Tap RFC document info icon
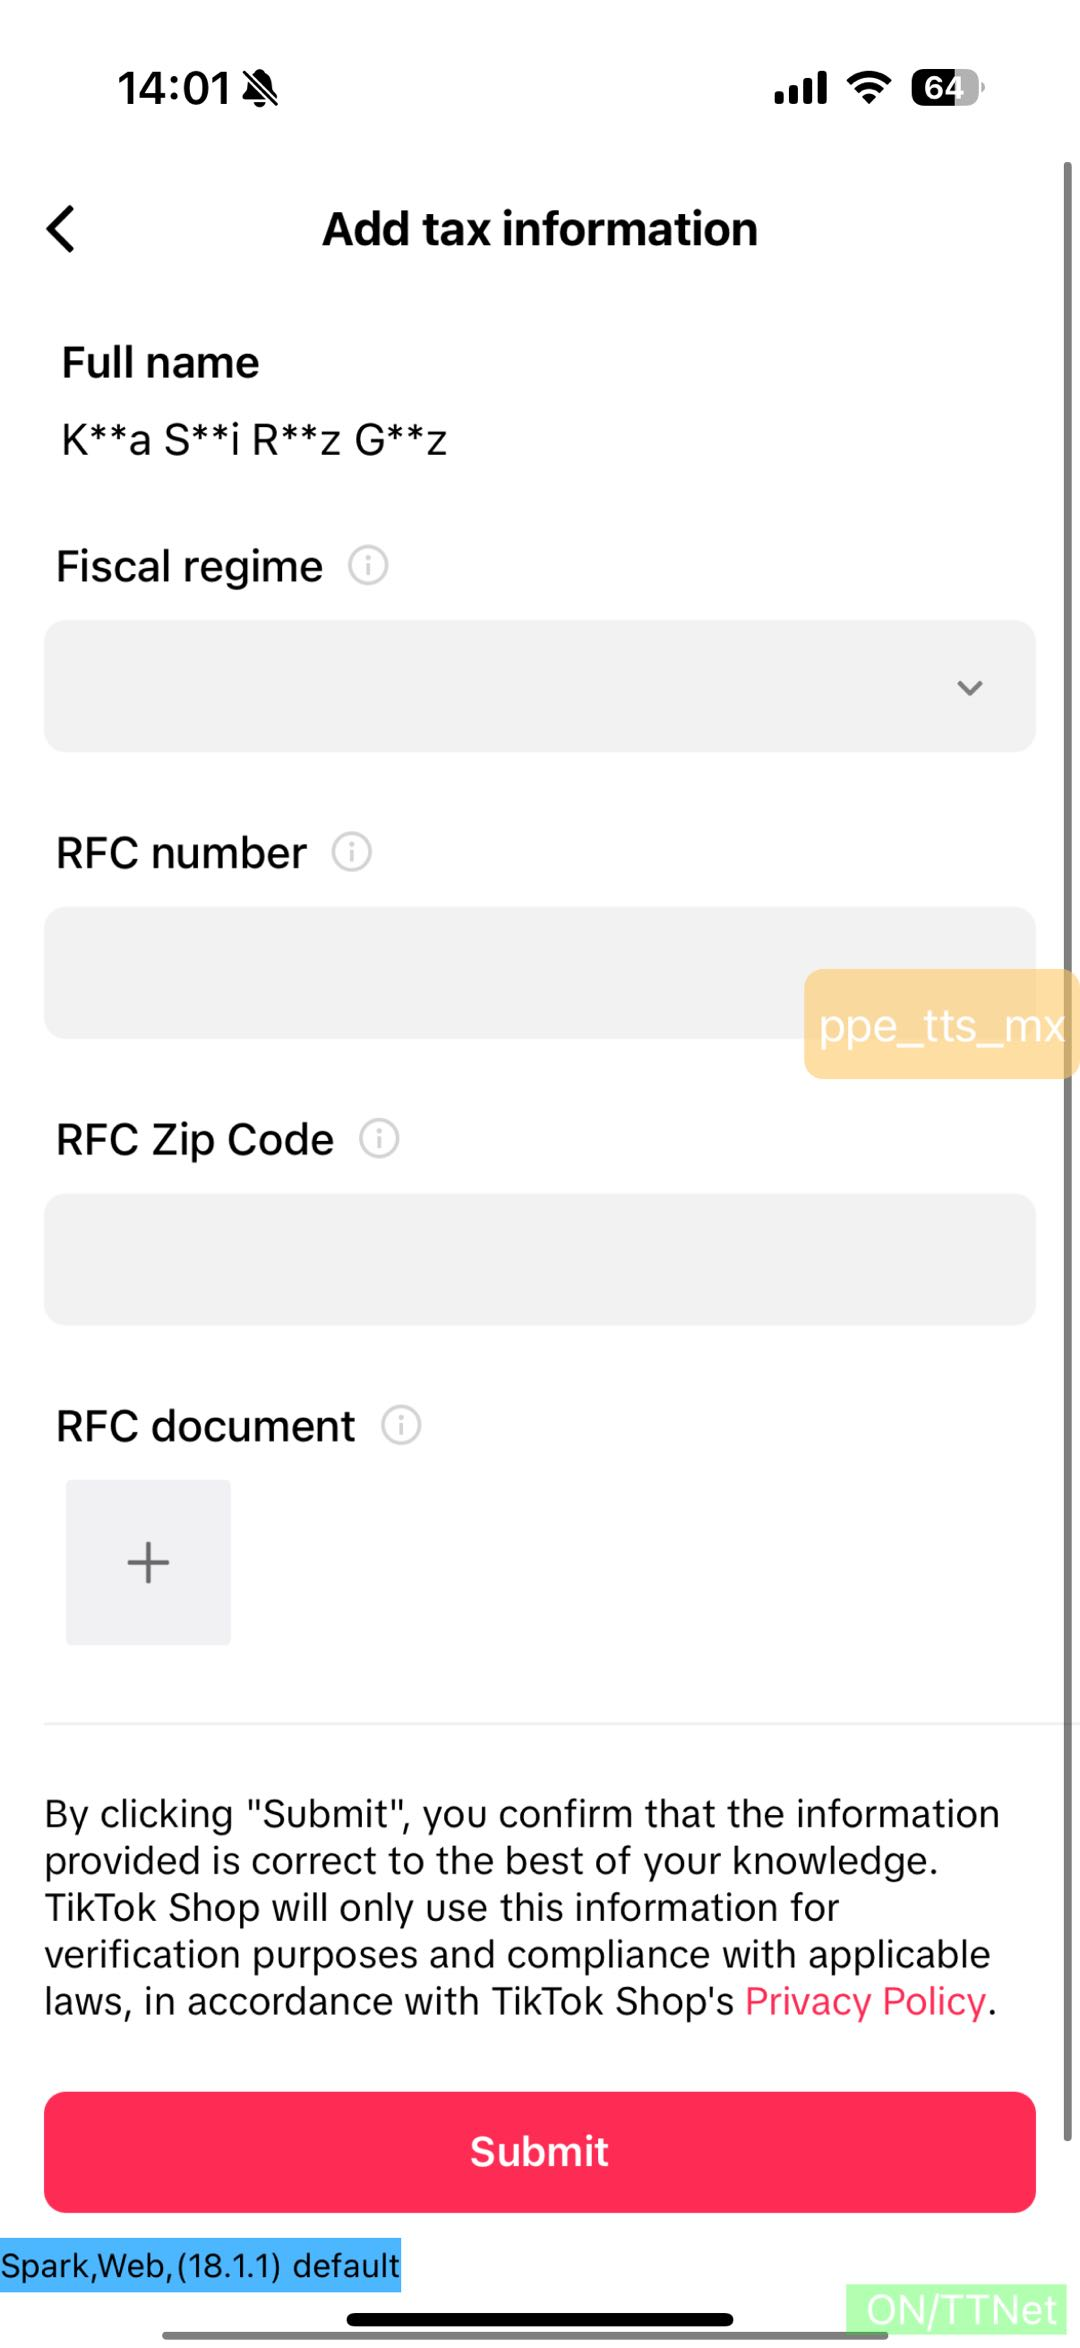 tap(401, 1425)
